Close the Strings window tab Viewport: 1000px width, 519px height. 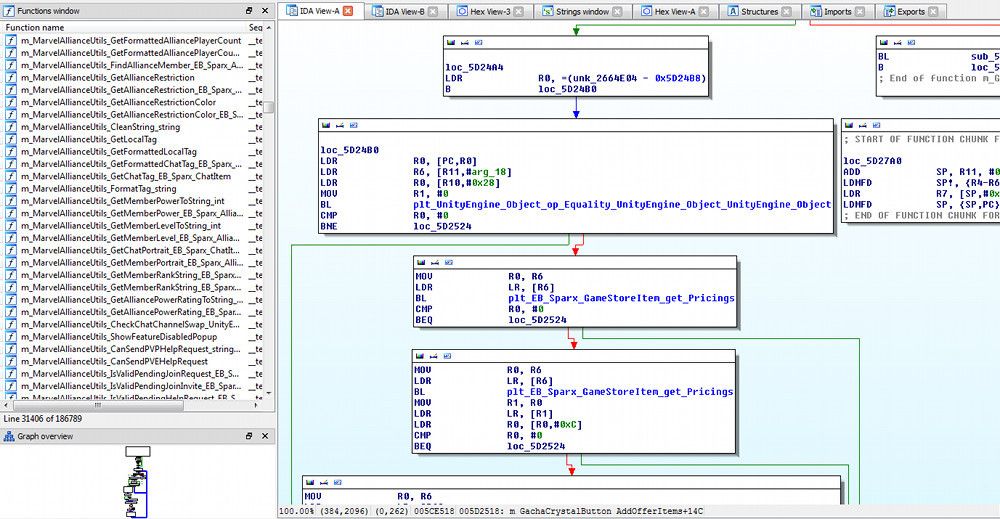617,12
